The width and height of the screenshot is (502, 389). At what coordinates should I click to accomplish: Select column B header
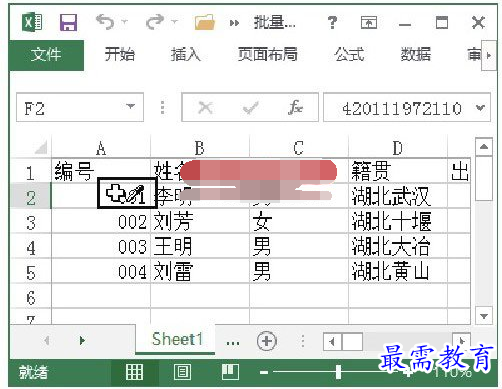coord(199,148)
